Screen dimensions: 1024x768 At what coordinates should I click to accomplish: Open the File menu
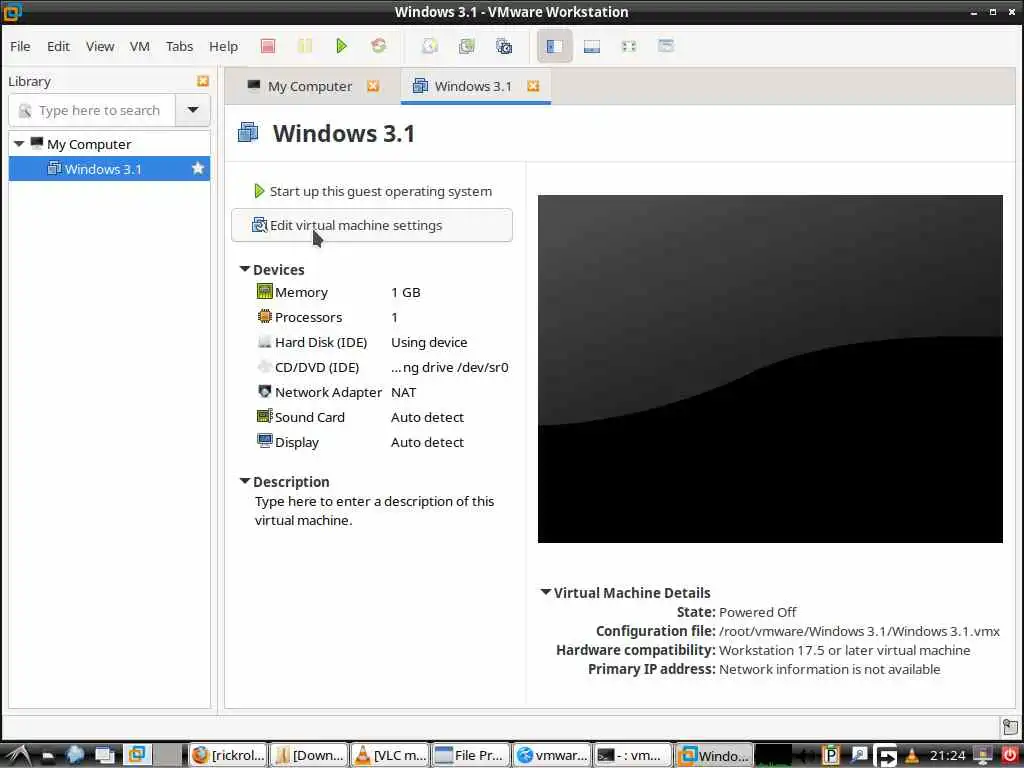pos(20,46)
